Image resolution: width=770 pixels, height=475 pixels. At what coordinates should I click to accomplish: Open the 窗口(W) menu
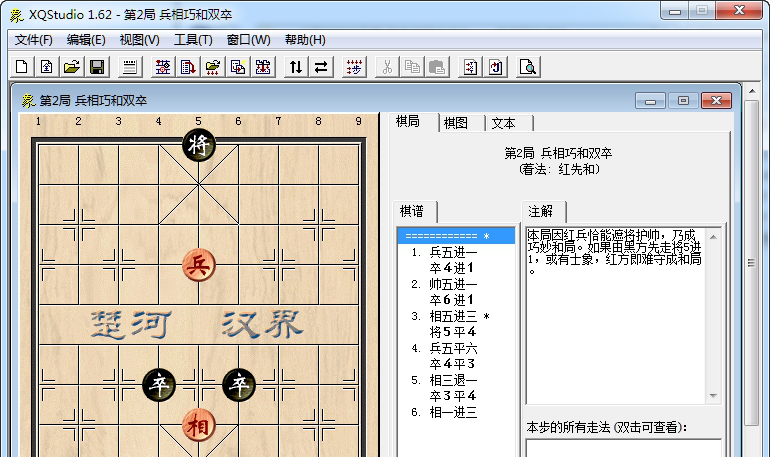coord(248,40)
